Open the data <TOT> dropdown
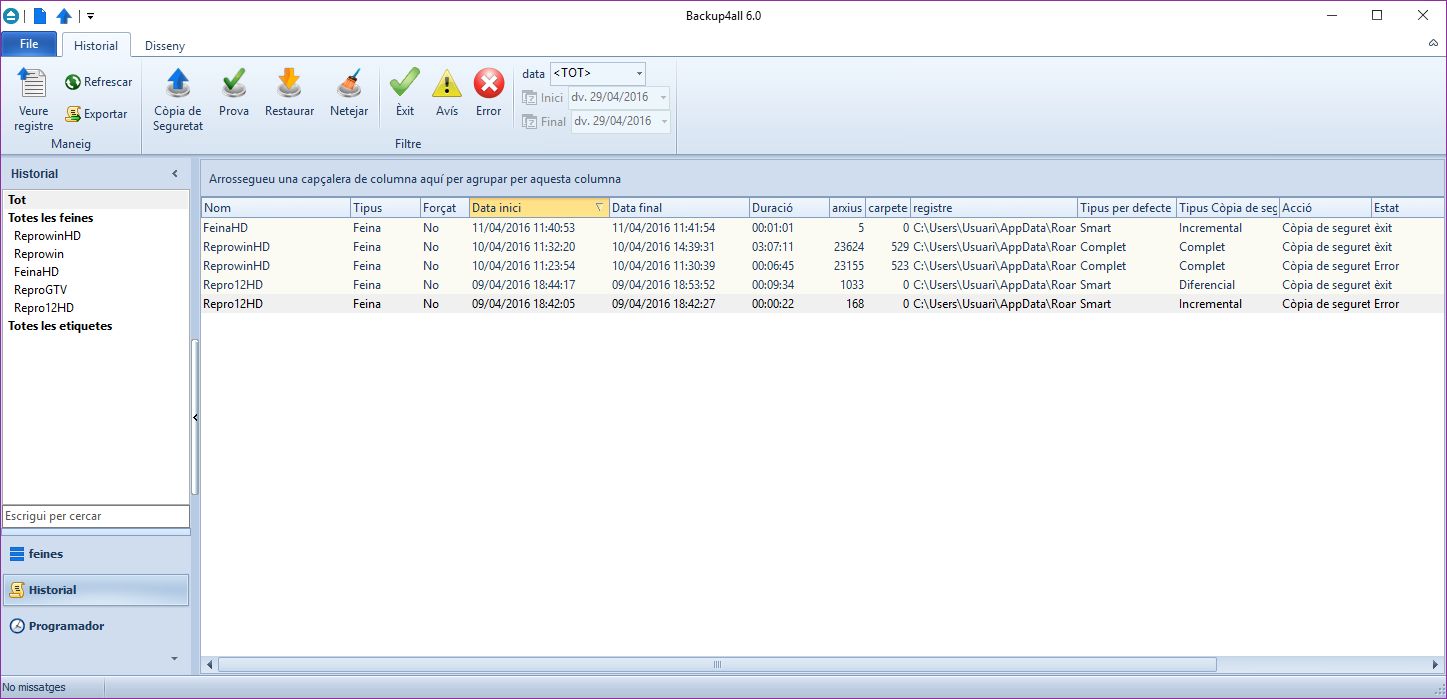This screenshot has height=699, width=1447. pyautogui.click(x=639, y=74)
